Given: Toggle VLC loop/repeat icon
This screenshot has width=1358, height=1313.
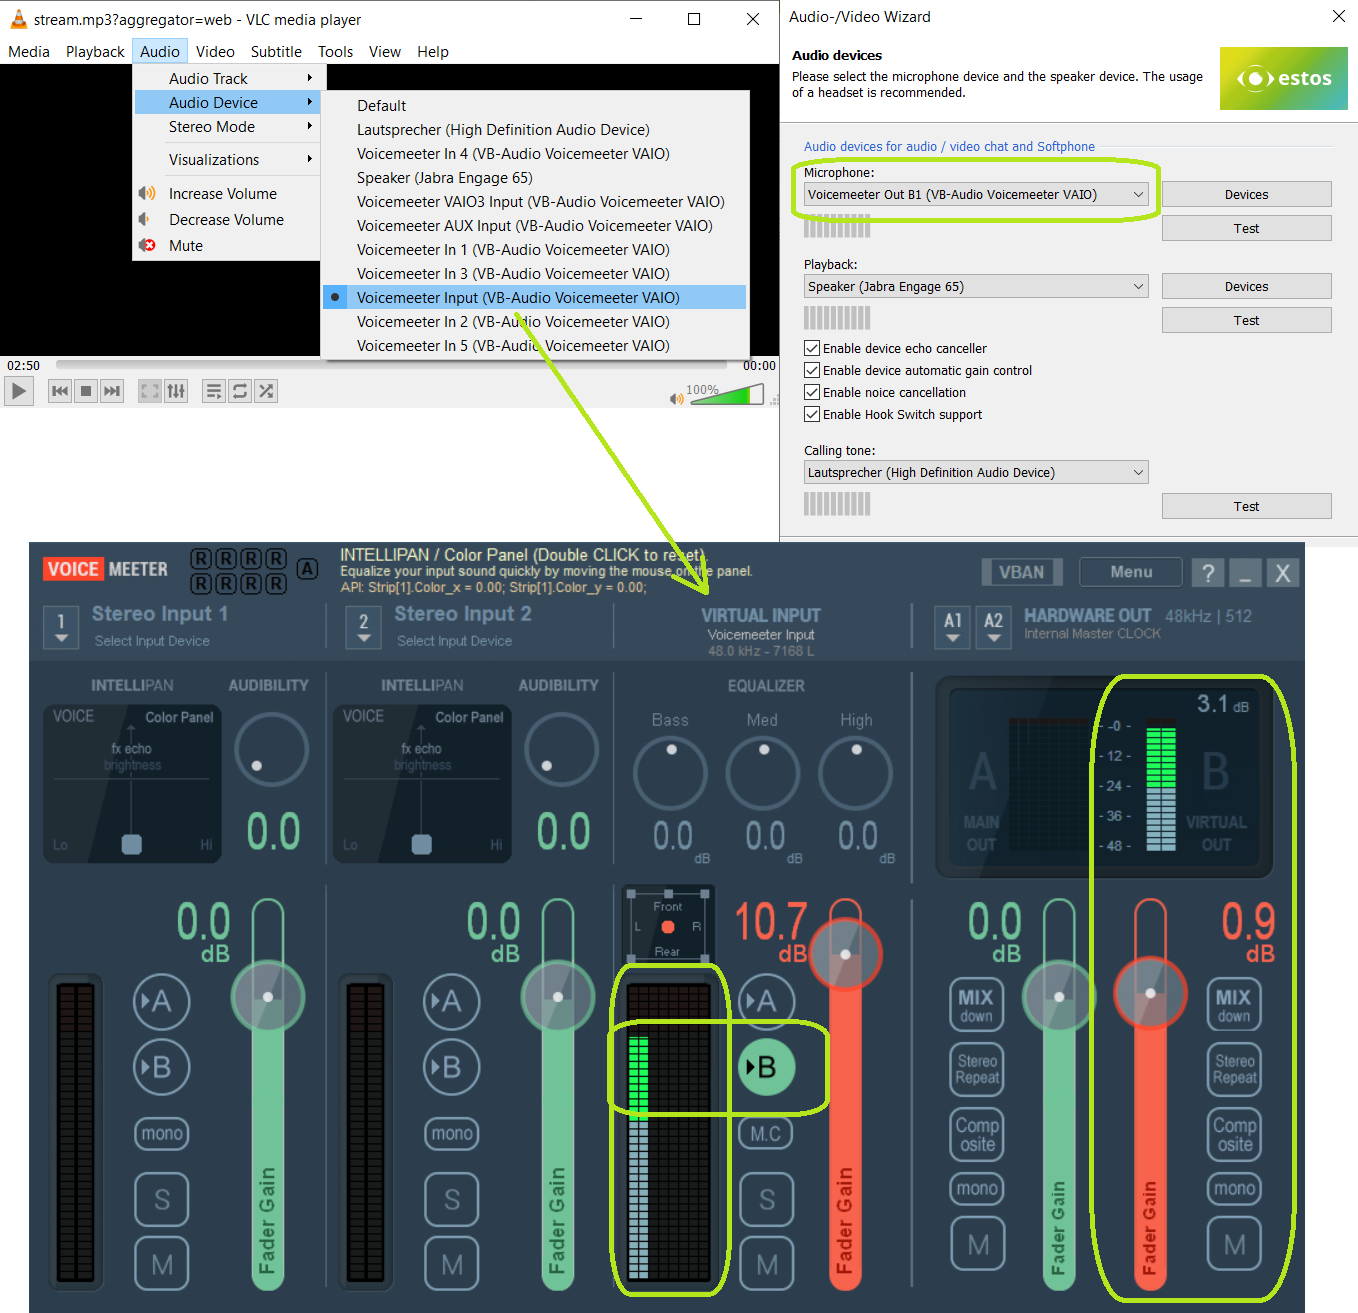Looking at the screenshot, I should [240, 391].
